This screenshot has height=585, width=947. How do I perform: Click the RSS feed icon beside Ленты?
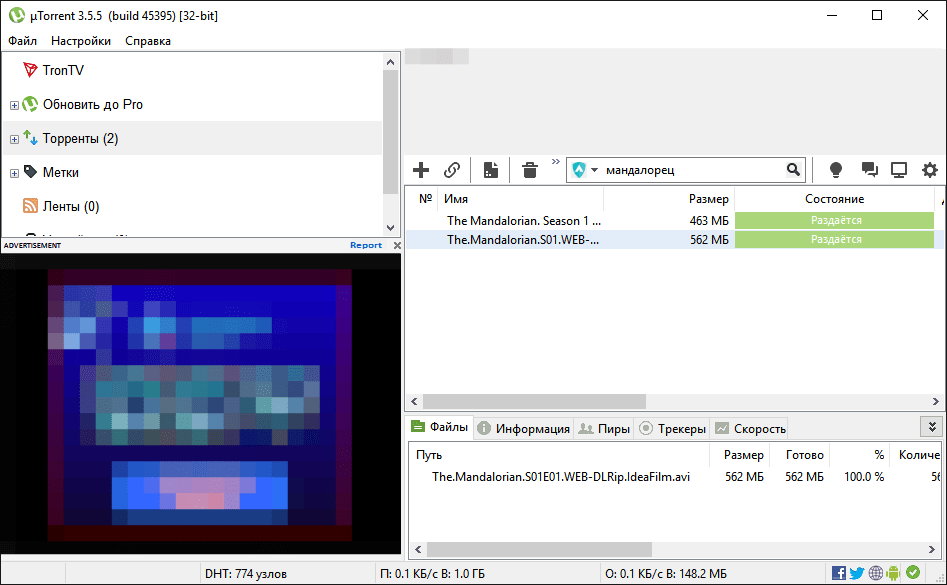tap(30, 206)
